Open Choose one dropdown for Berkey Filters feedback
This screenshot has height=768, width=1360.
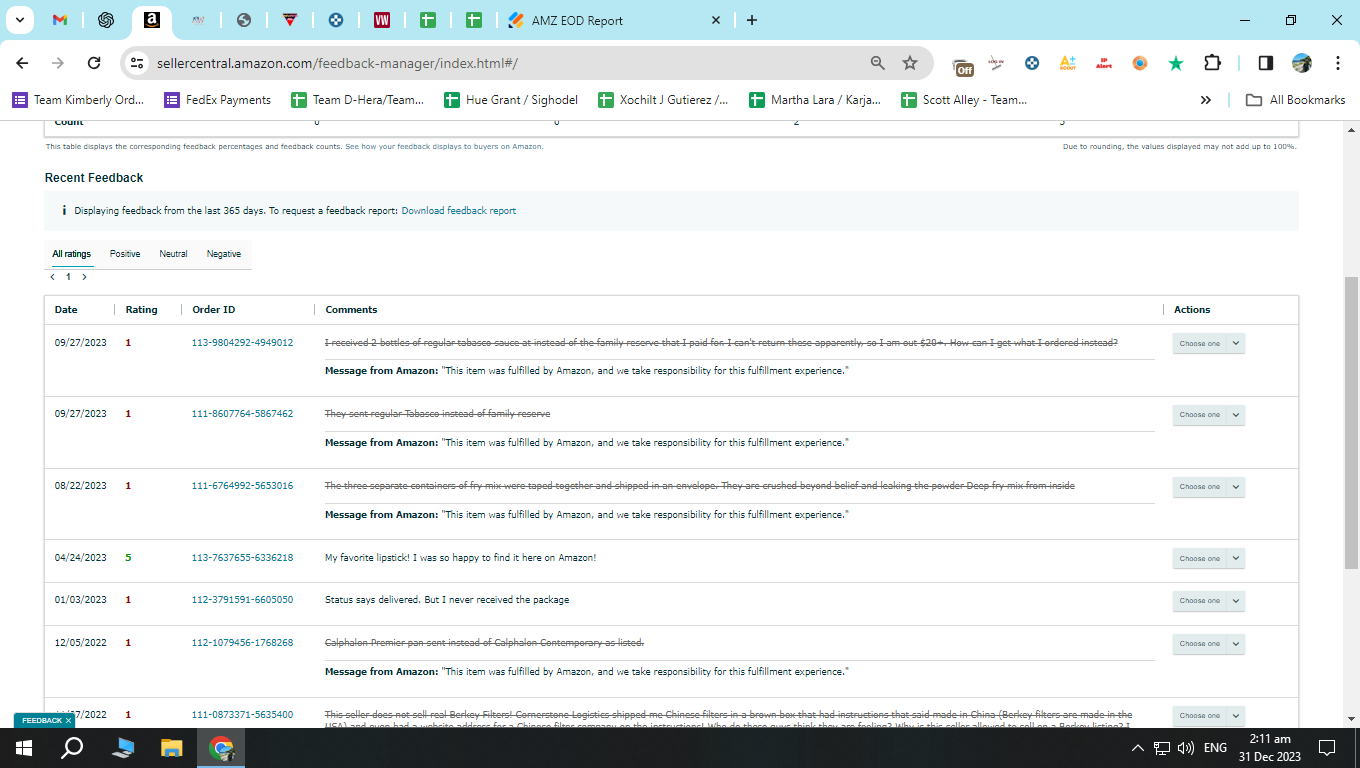pyautogui.click(x=1208, y=716)
